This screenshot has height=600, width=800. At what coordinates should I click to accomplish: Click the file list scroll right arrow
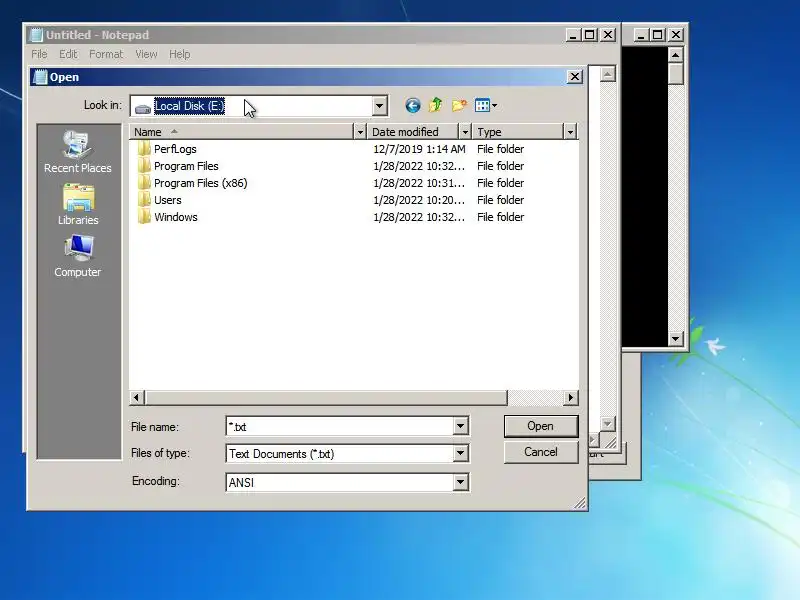click(571, 397)
